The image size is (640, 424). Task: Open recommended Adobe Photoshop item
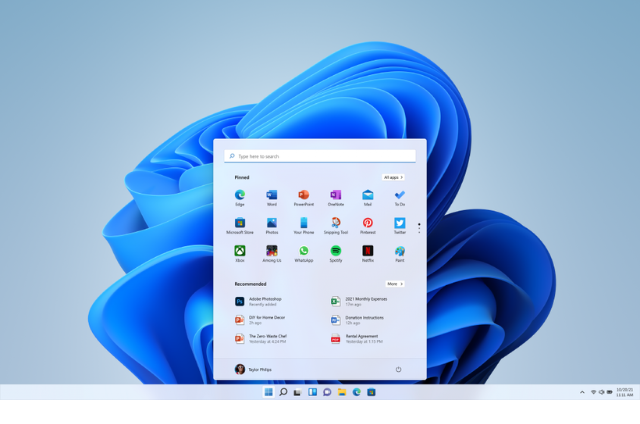coord(259,301)
